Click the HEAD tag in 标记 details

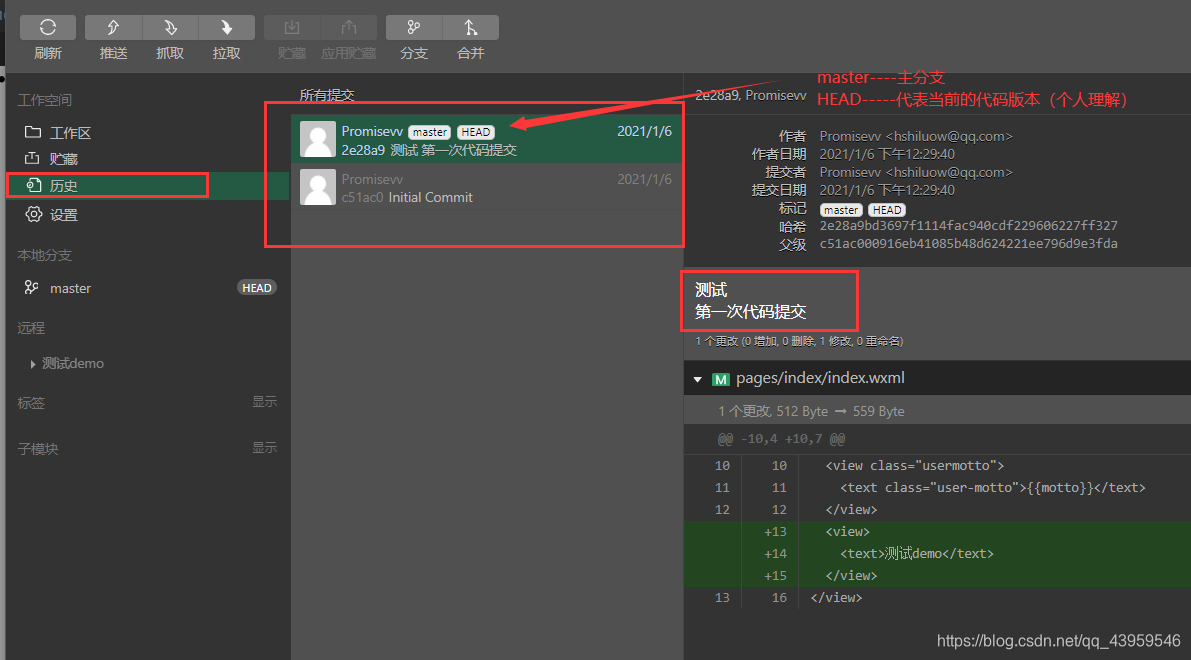point(887,210)
